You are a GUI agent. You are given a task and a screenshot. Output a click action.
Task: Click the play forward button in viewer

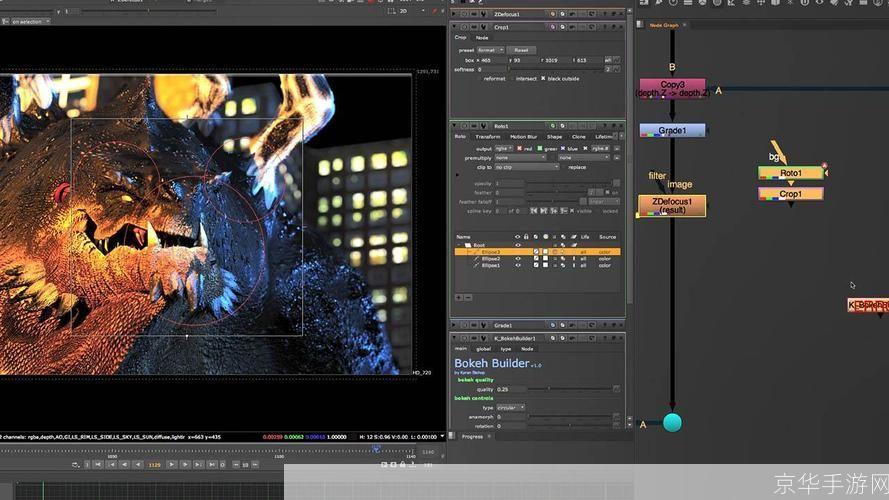pos(172,464)
